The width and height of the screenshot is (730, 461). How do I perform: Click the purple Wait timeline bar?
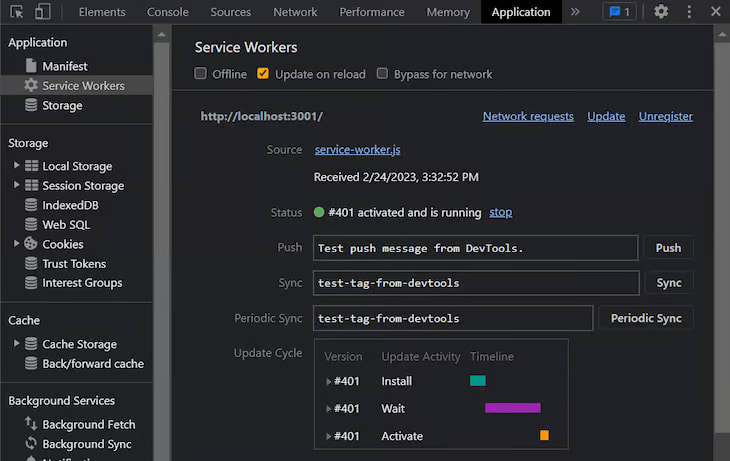click(x=513, y=408)
